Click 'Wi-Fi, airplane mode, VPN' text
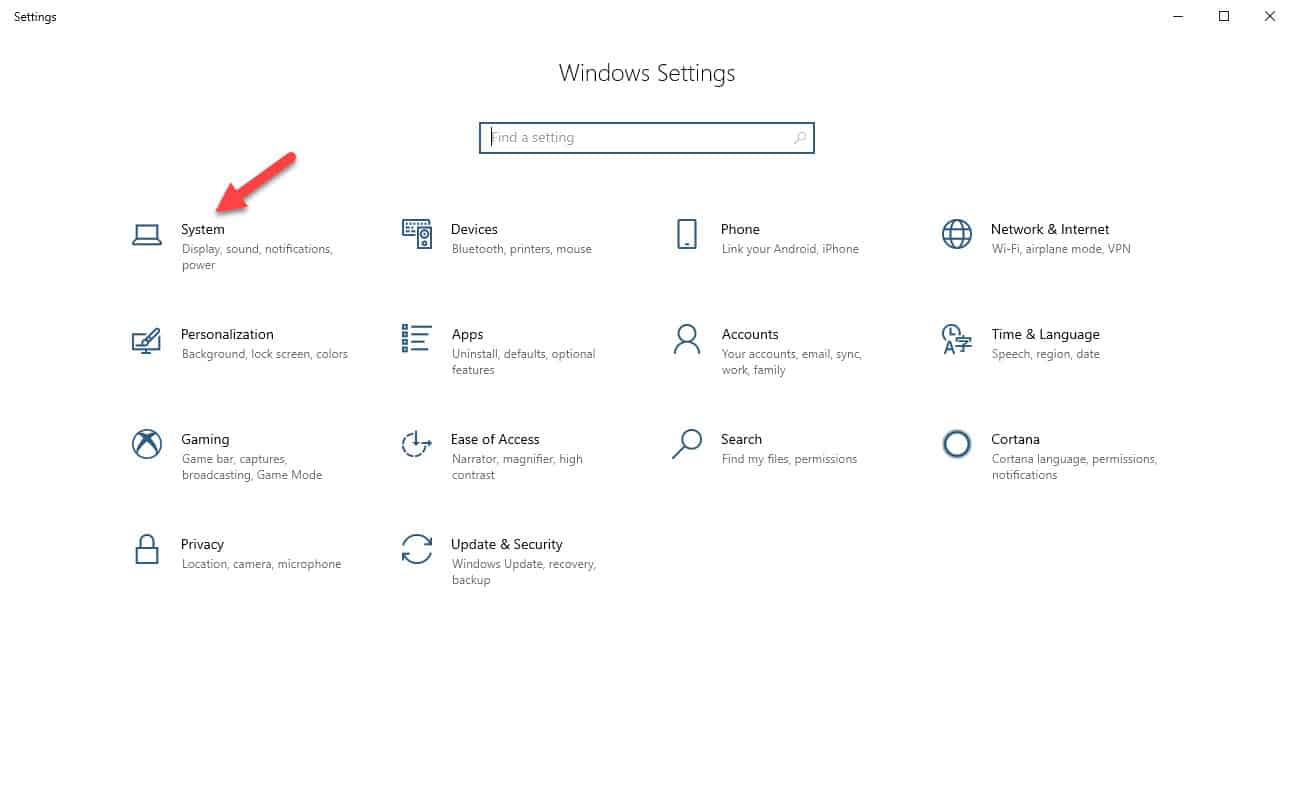The image size is (1293, 797). [x=1061, y=249]
